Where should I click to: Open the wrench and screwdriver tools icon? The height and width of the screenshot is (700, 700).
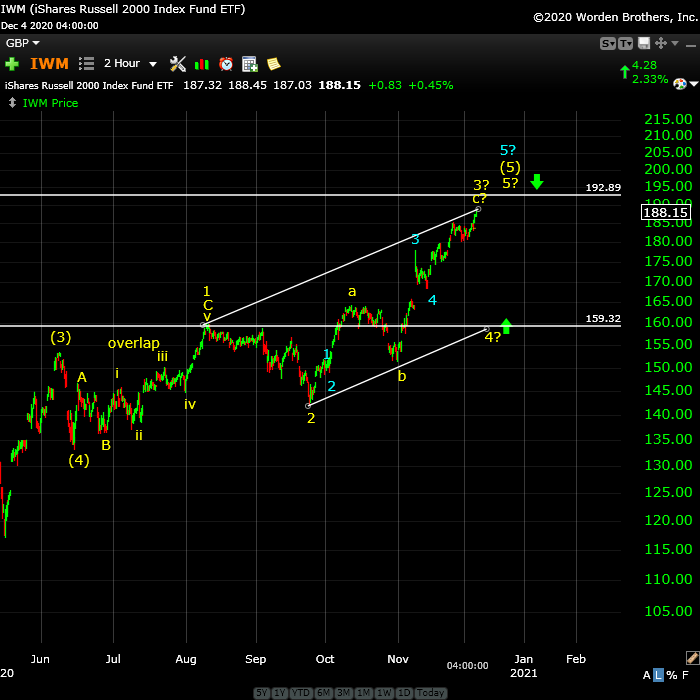(x=178, y=64)
